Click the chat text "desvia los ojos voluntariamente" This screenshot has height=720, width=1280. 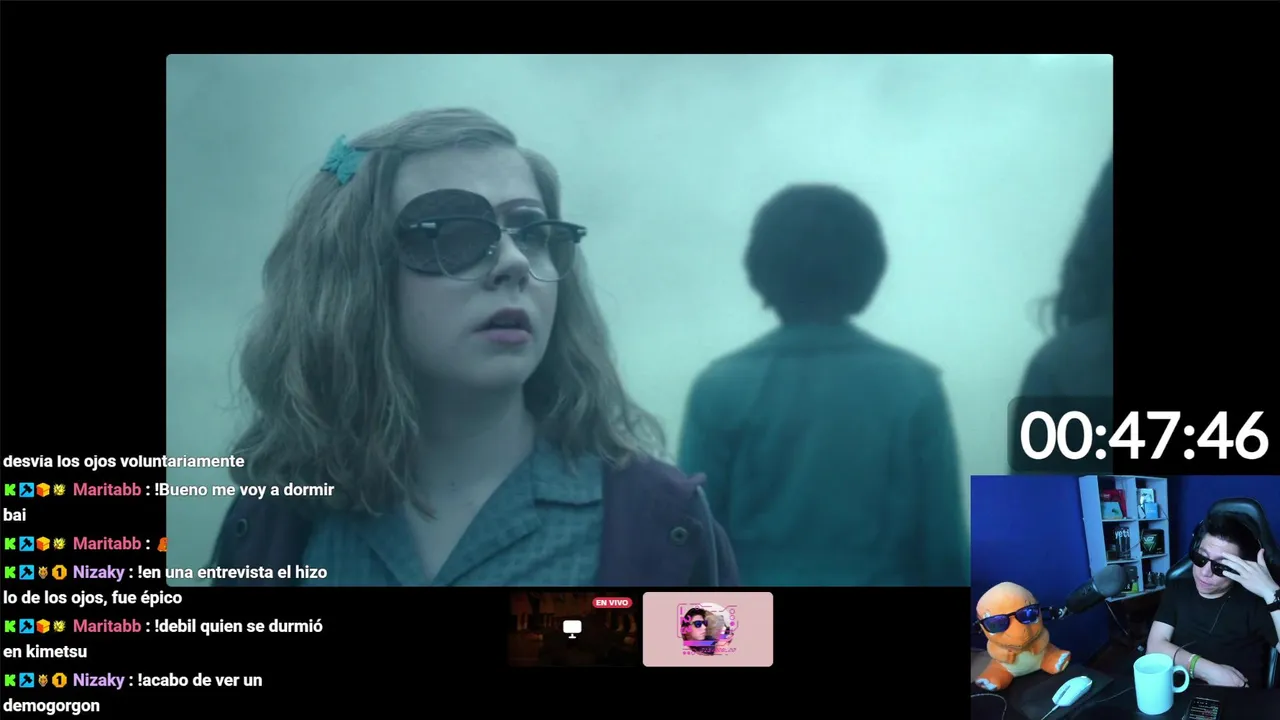point(124,461)
